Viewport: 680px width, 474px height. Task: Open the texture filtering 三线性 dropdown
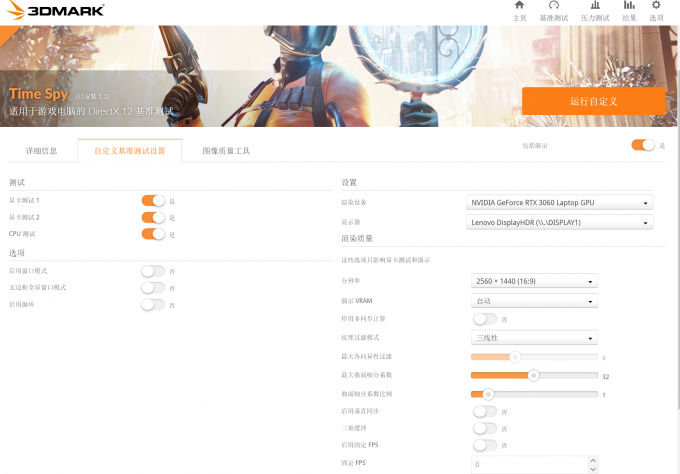[x=534, y=338]
